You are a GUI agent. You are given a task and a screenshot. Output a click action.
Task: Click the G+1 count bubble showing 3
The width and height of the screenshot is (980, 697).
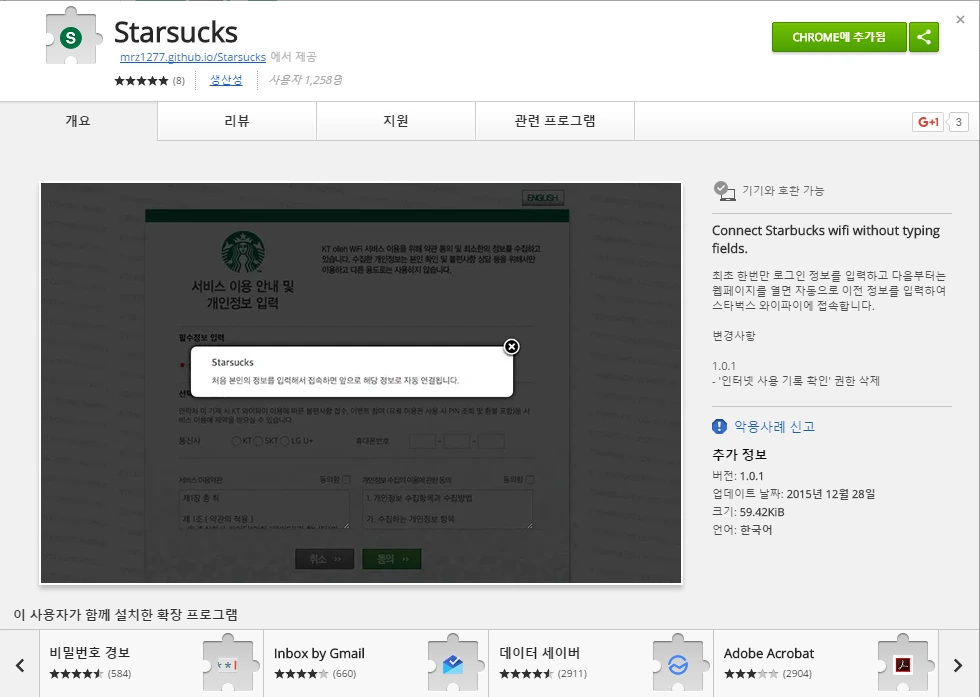[x=958, y=122]
